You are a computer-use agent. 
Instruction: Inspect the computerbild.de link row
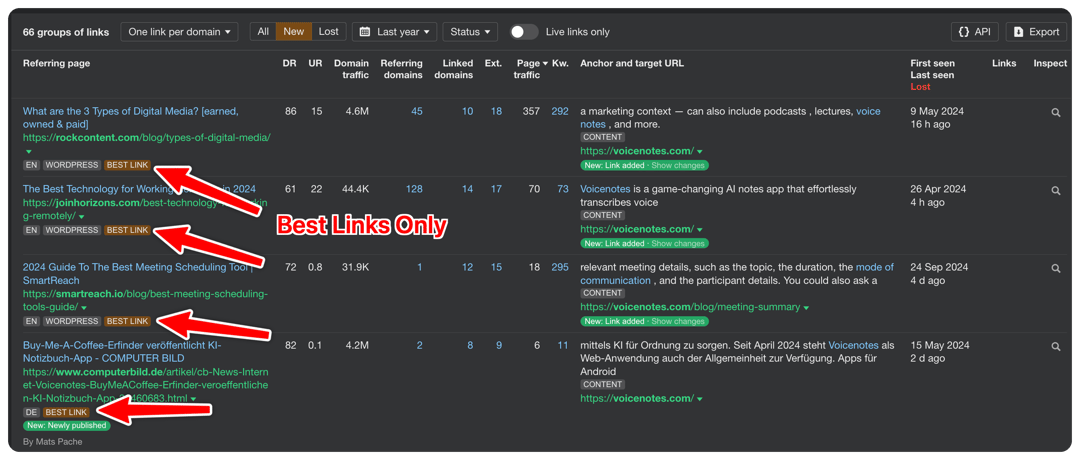[x=1056, y=346]
